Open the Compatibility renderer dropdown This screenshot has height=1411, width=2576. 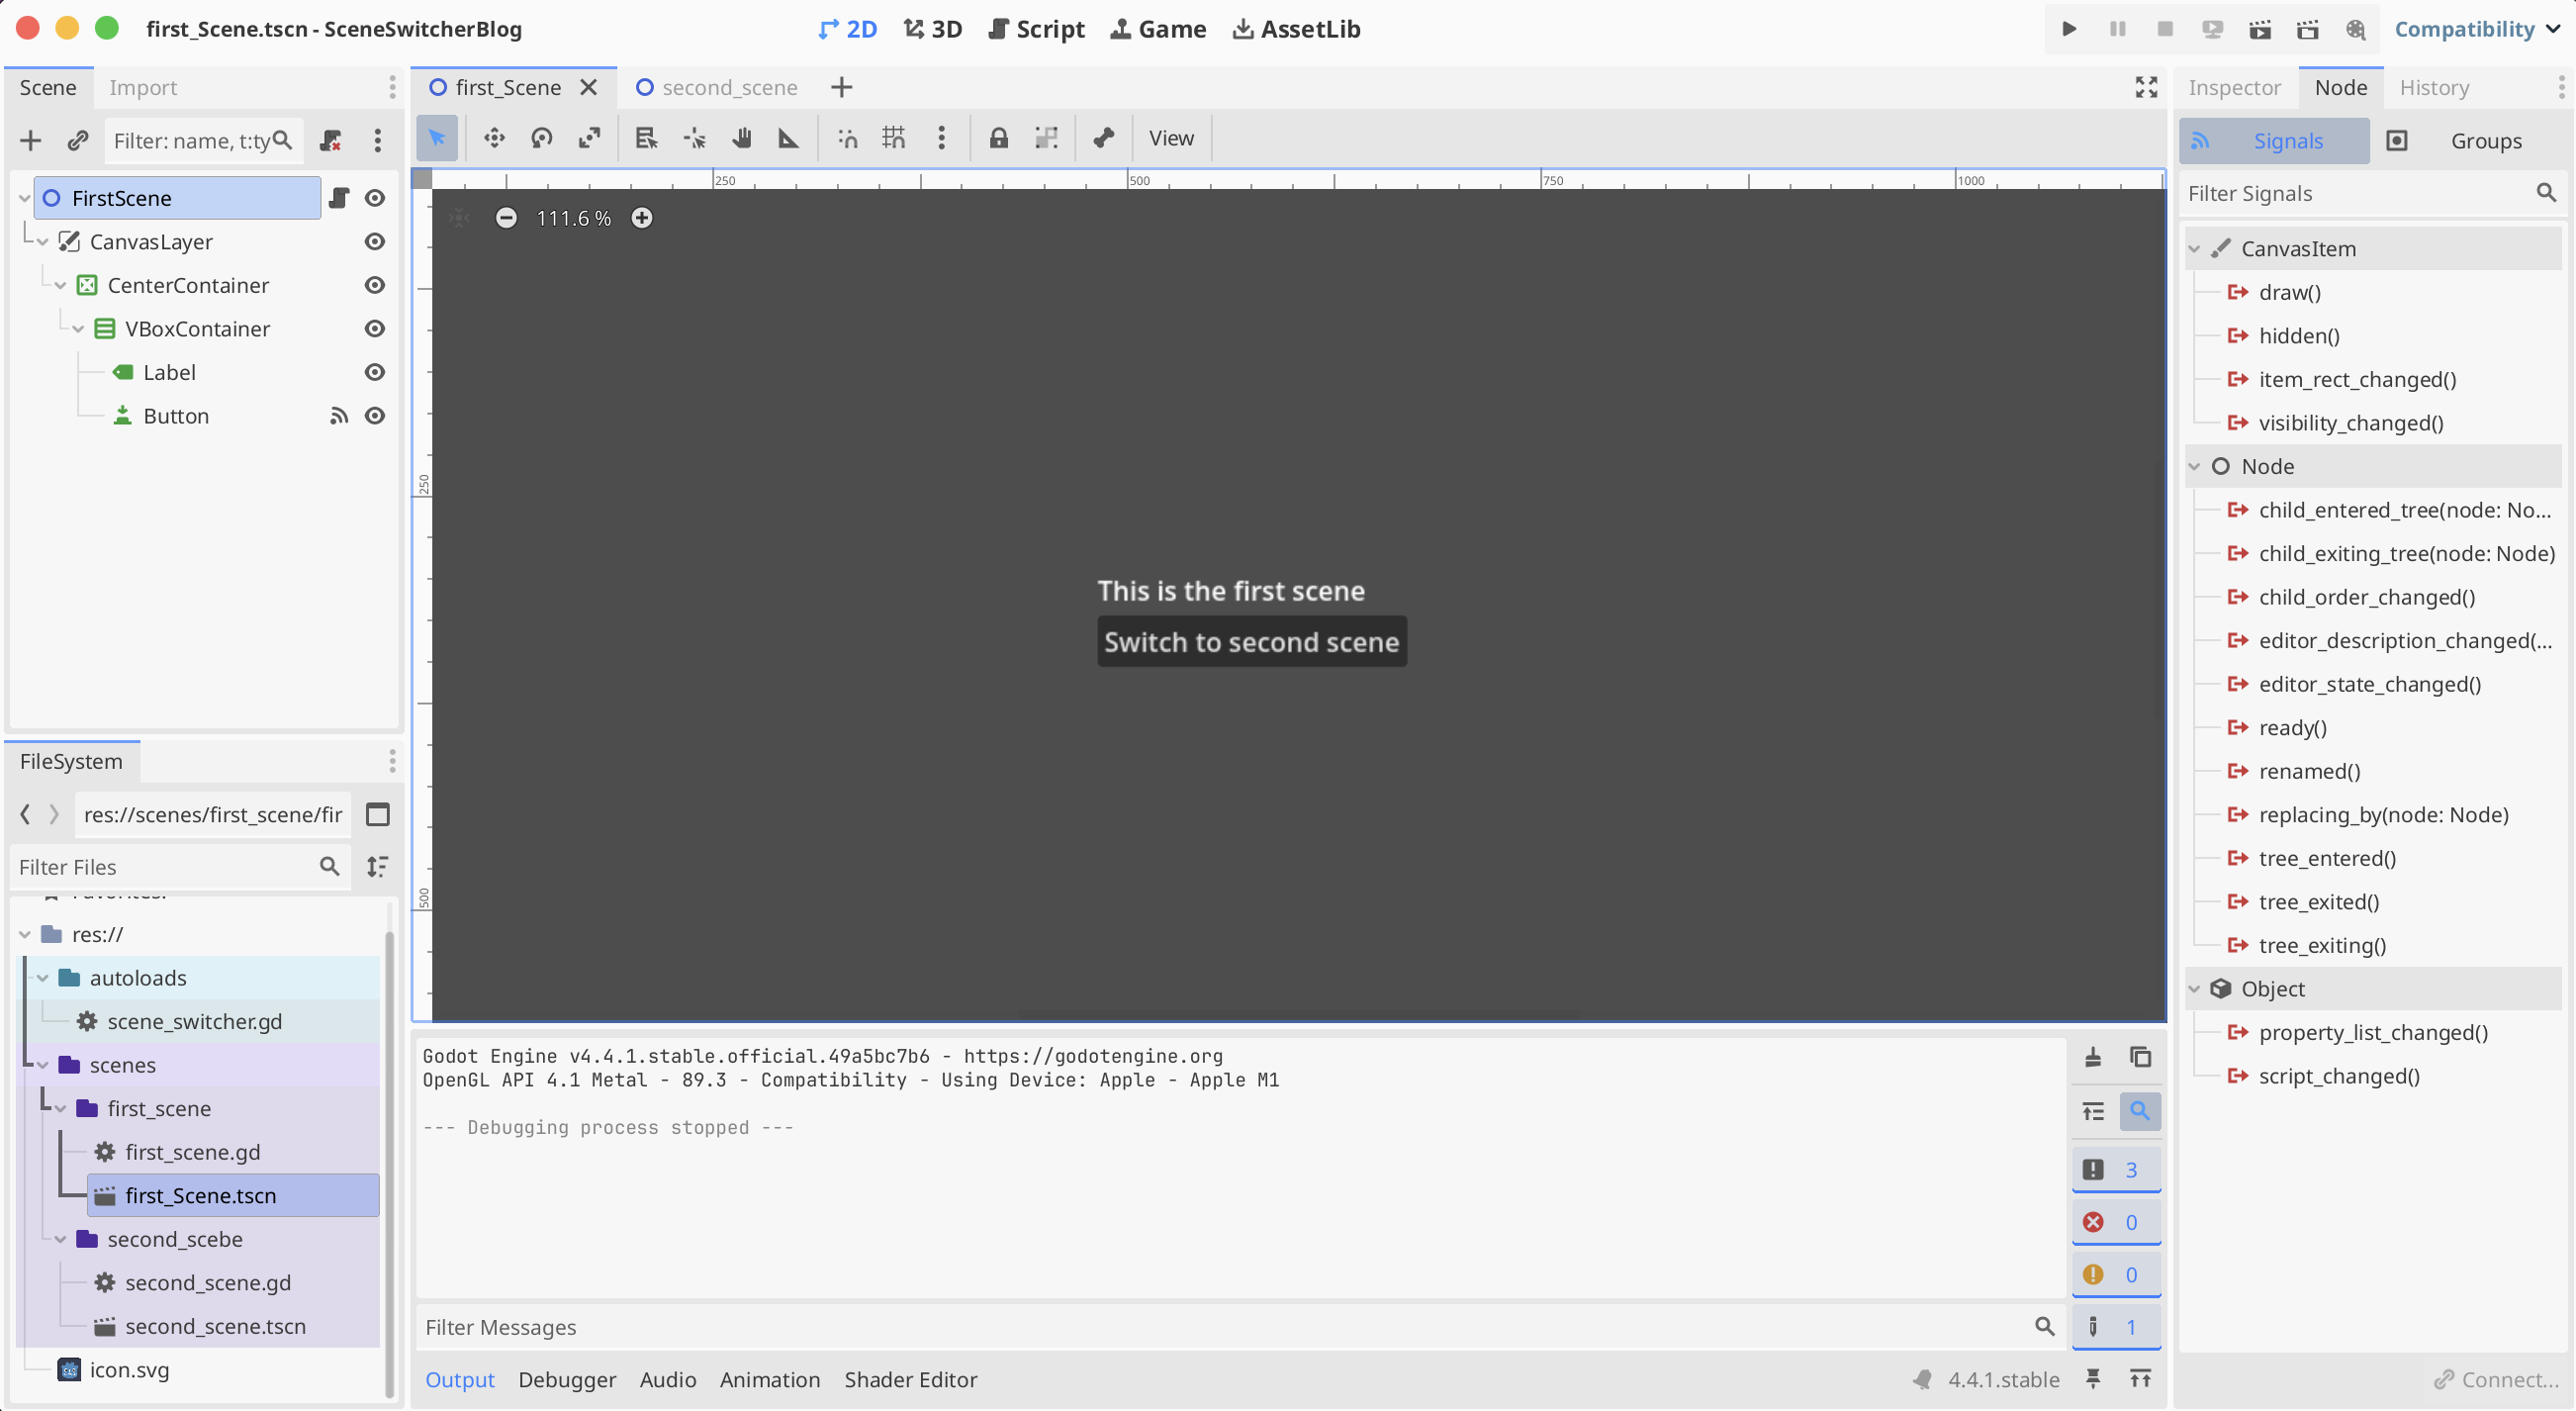coord(2475,29)
